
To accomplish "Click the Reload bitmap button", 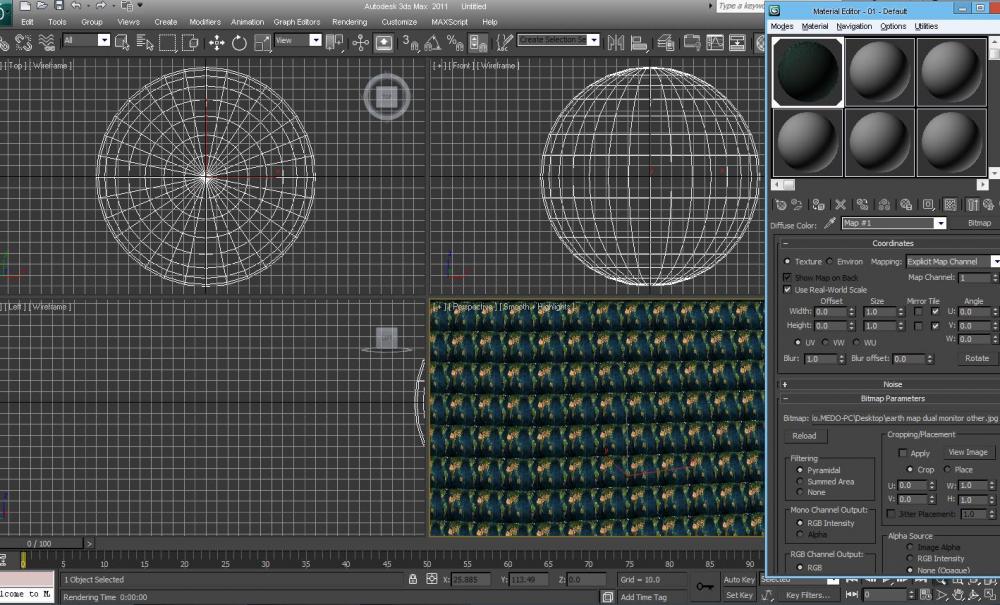I will tap(804, 436).
